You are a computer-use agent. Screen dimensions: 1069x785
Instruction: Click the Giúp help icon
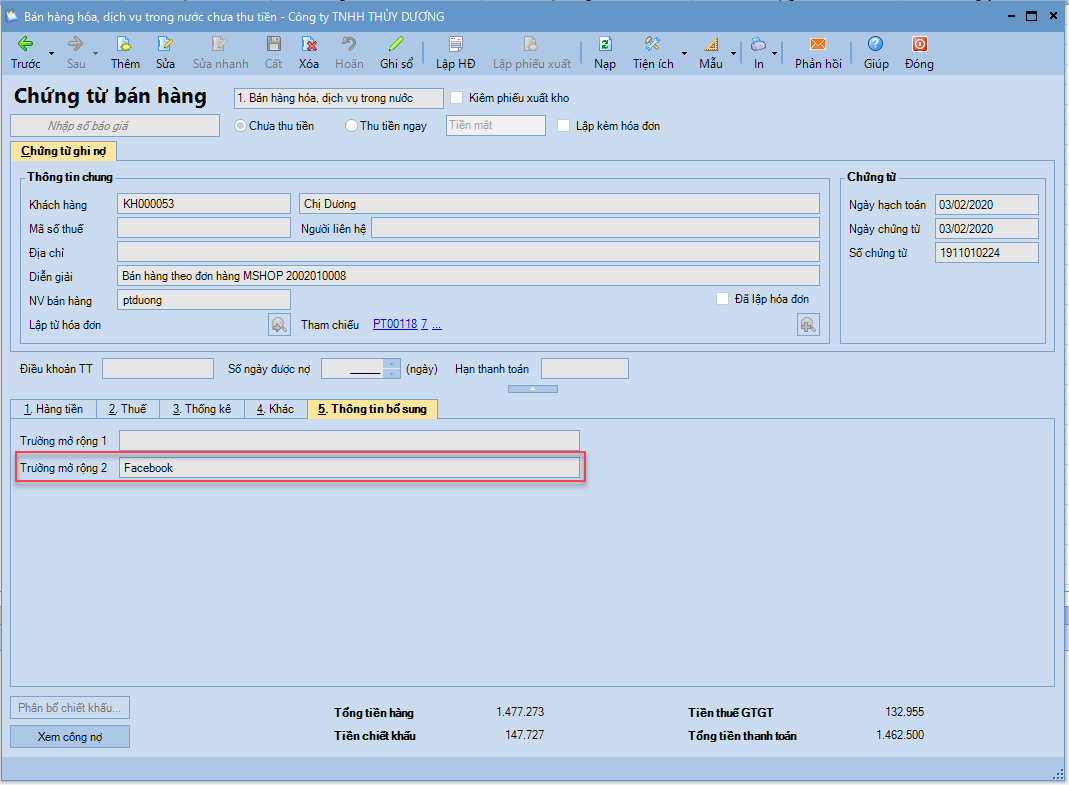pyautogui.click(x=876, y=44)
